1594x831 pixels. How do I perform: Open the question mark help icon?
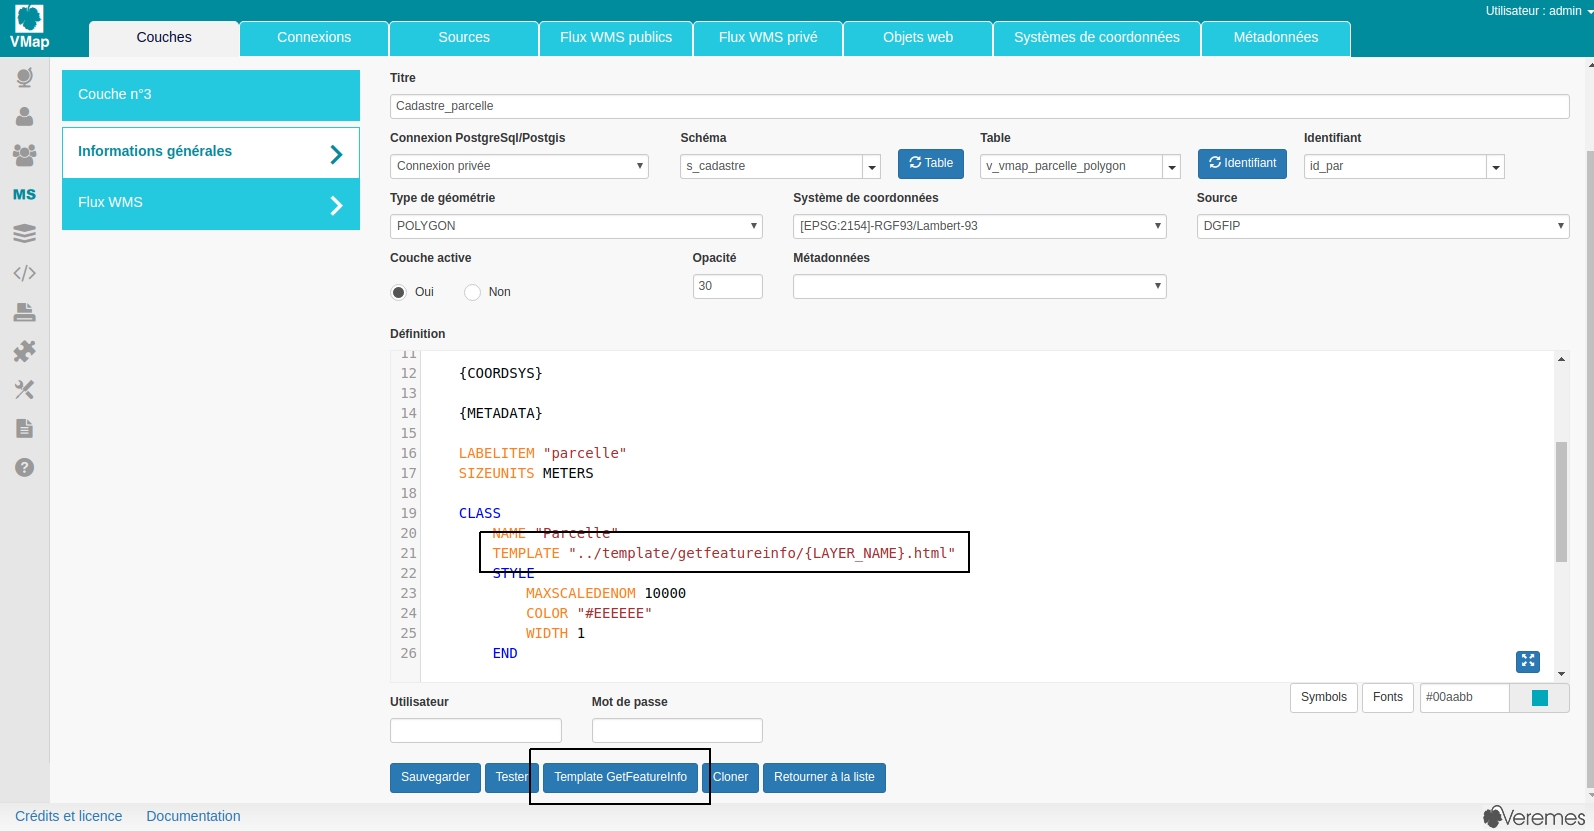click(x=25, y=468)
